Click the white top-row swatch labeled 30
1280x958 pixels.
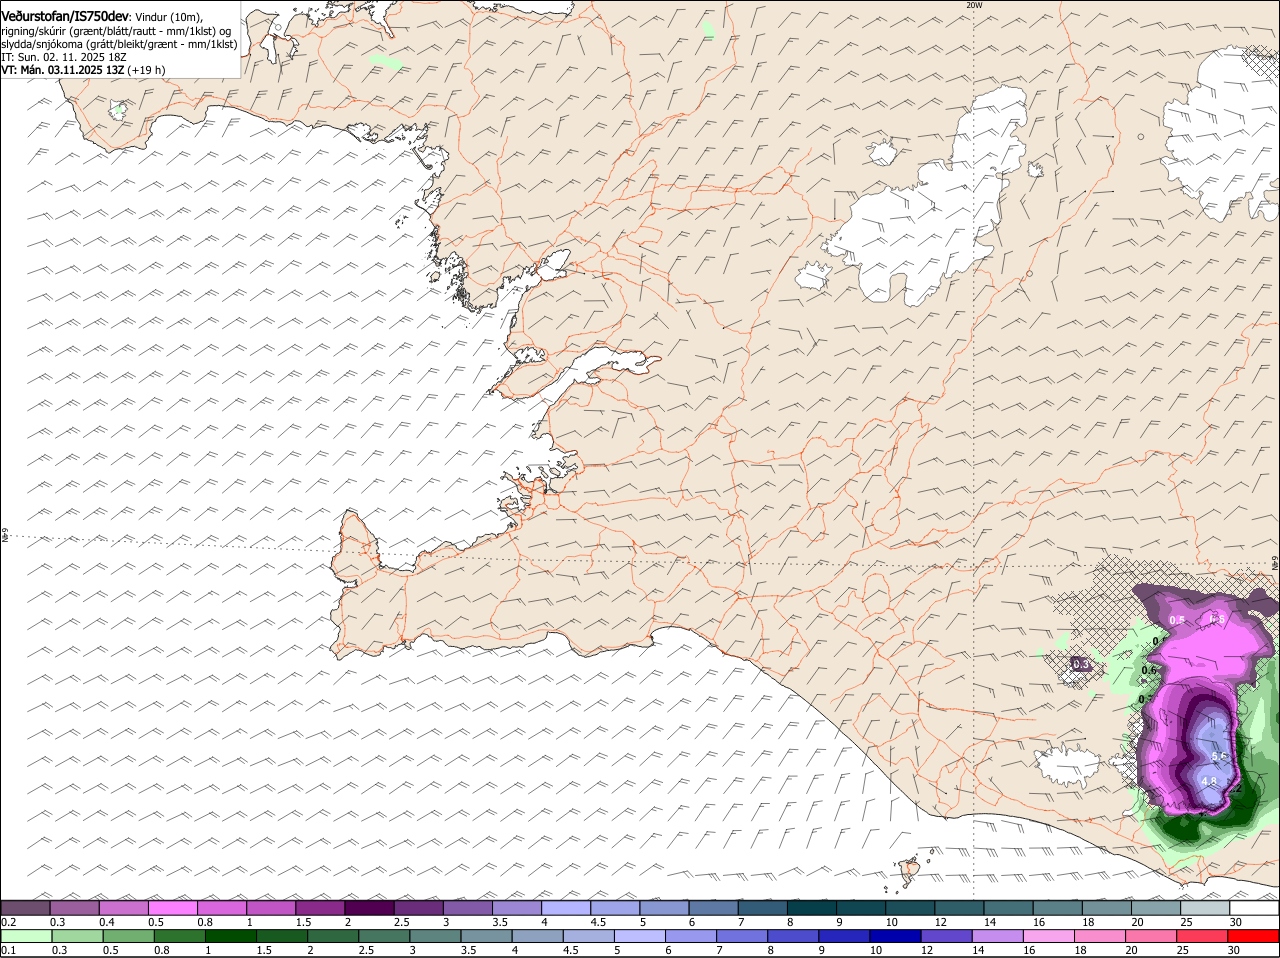(x=1255, y=907)
